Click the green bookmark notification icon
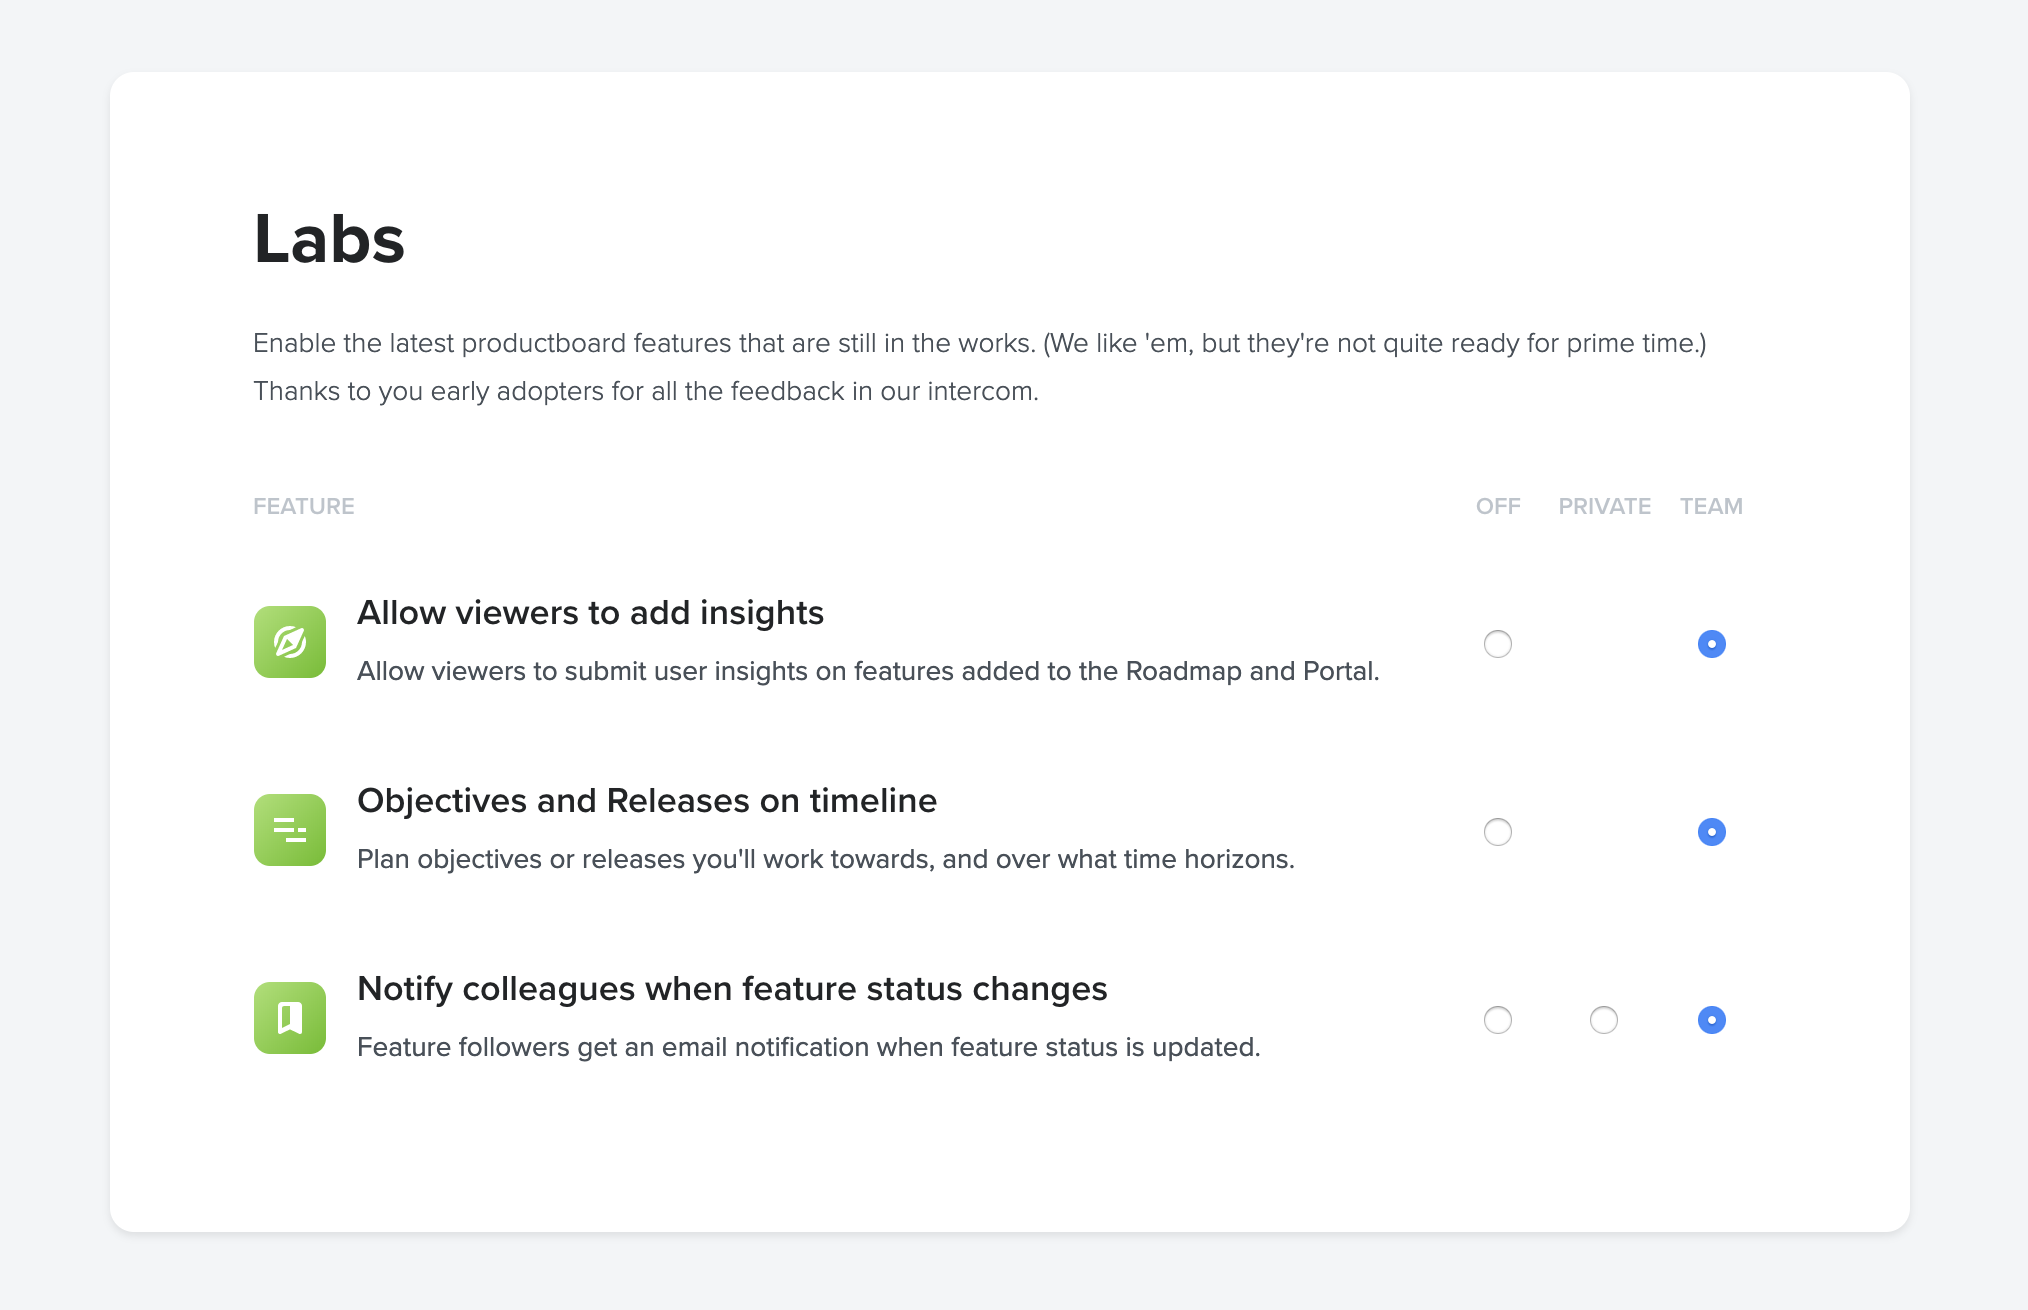The width and height of the screenshot is (2028, 1310). (x=290, y=1018)
